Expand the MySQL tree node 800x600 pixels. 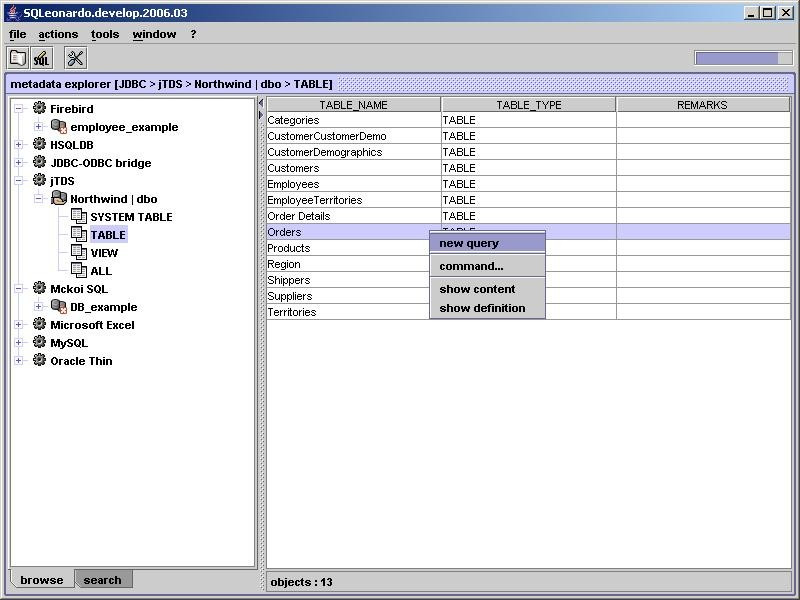coord(19,342)
